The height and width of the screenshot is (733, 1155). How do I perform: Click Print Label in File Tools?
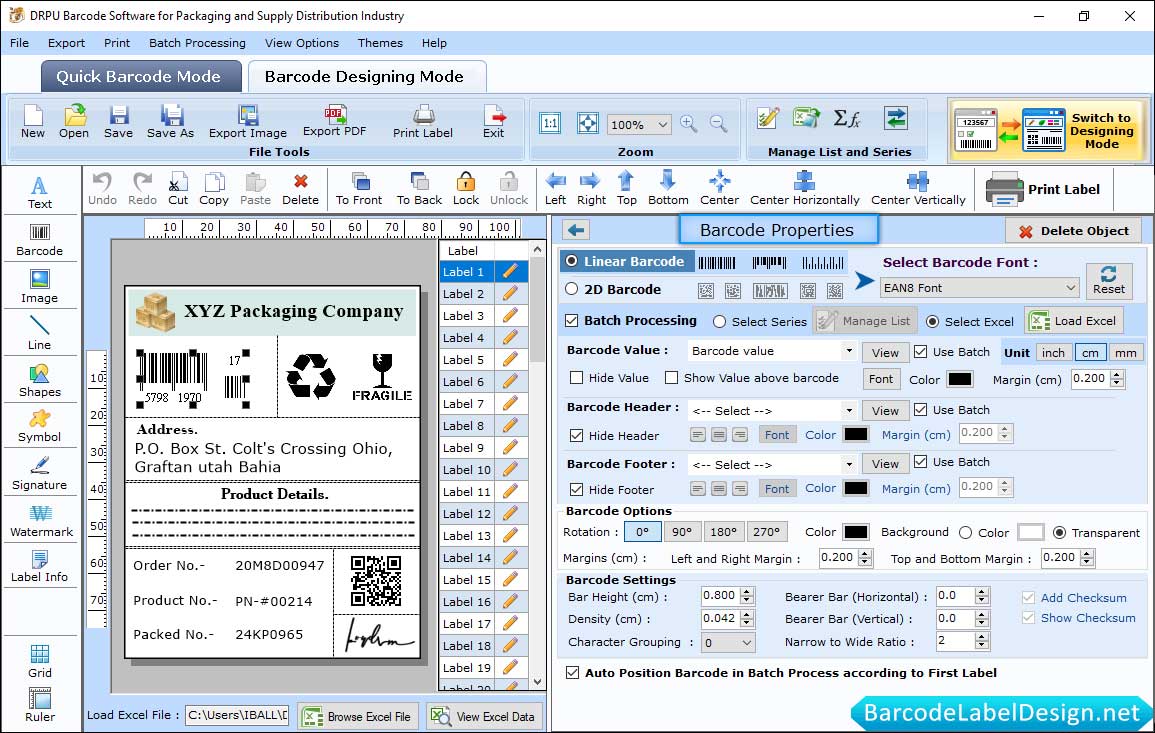[423, 122]
